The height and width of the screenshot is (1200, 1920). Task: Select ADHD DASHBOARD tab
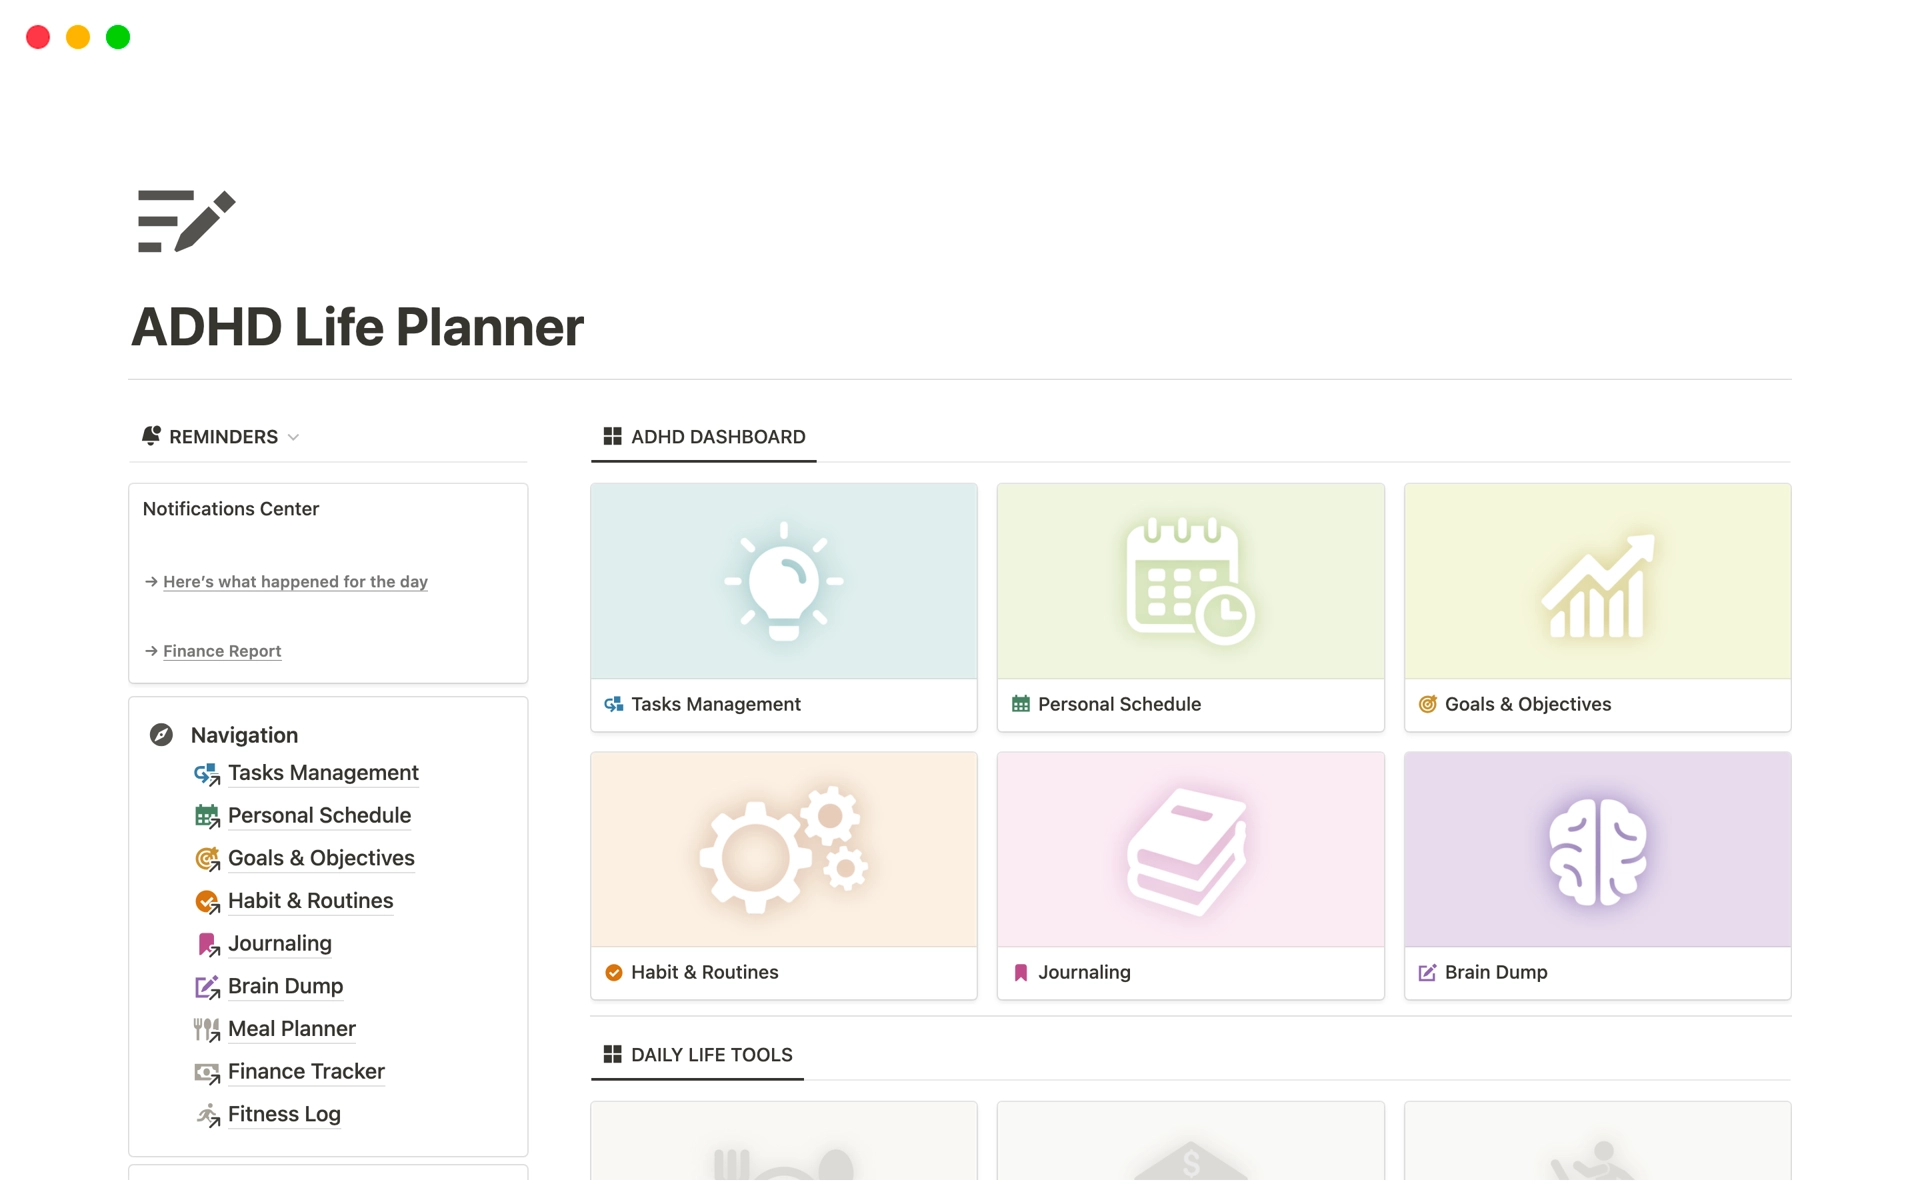click(x=706, y=437)
